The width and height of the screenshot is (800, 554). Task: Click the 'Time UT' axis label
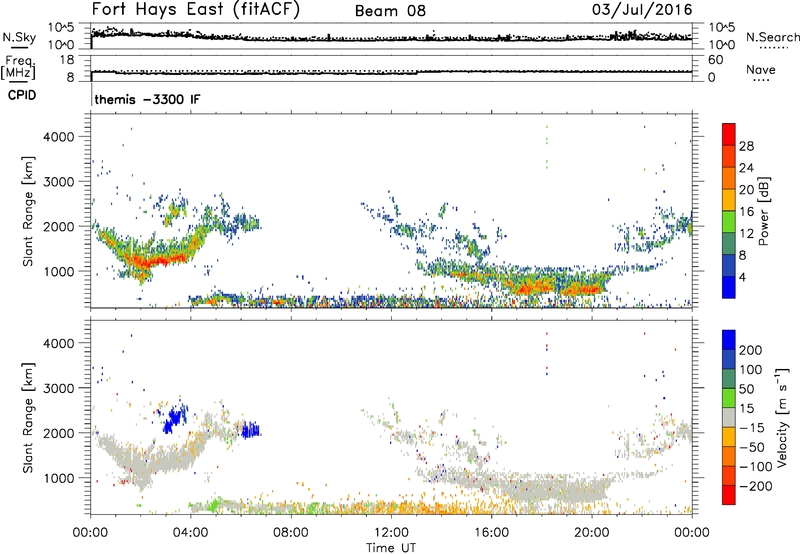391,548
